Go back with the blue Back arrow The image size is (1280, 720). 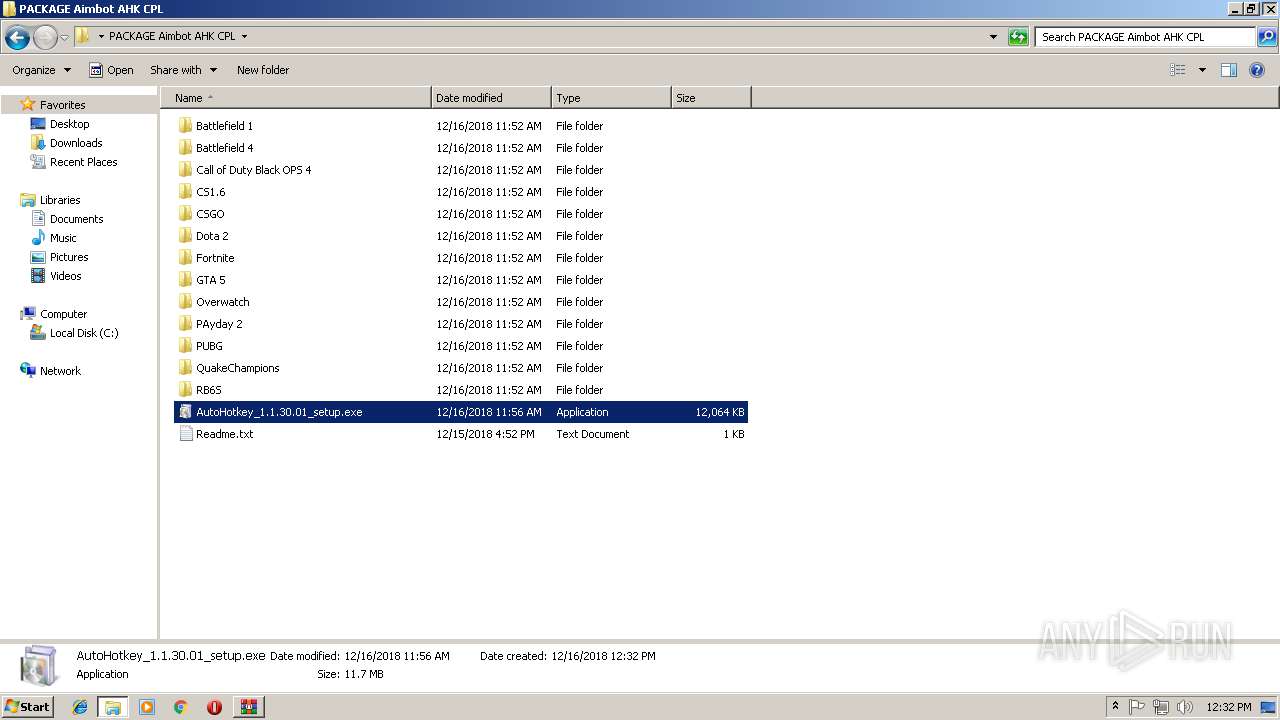tap(17, 38)
